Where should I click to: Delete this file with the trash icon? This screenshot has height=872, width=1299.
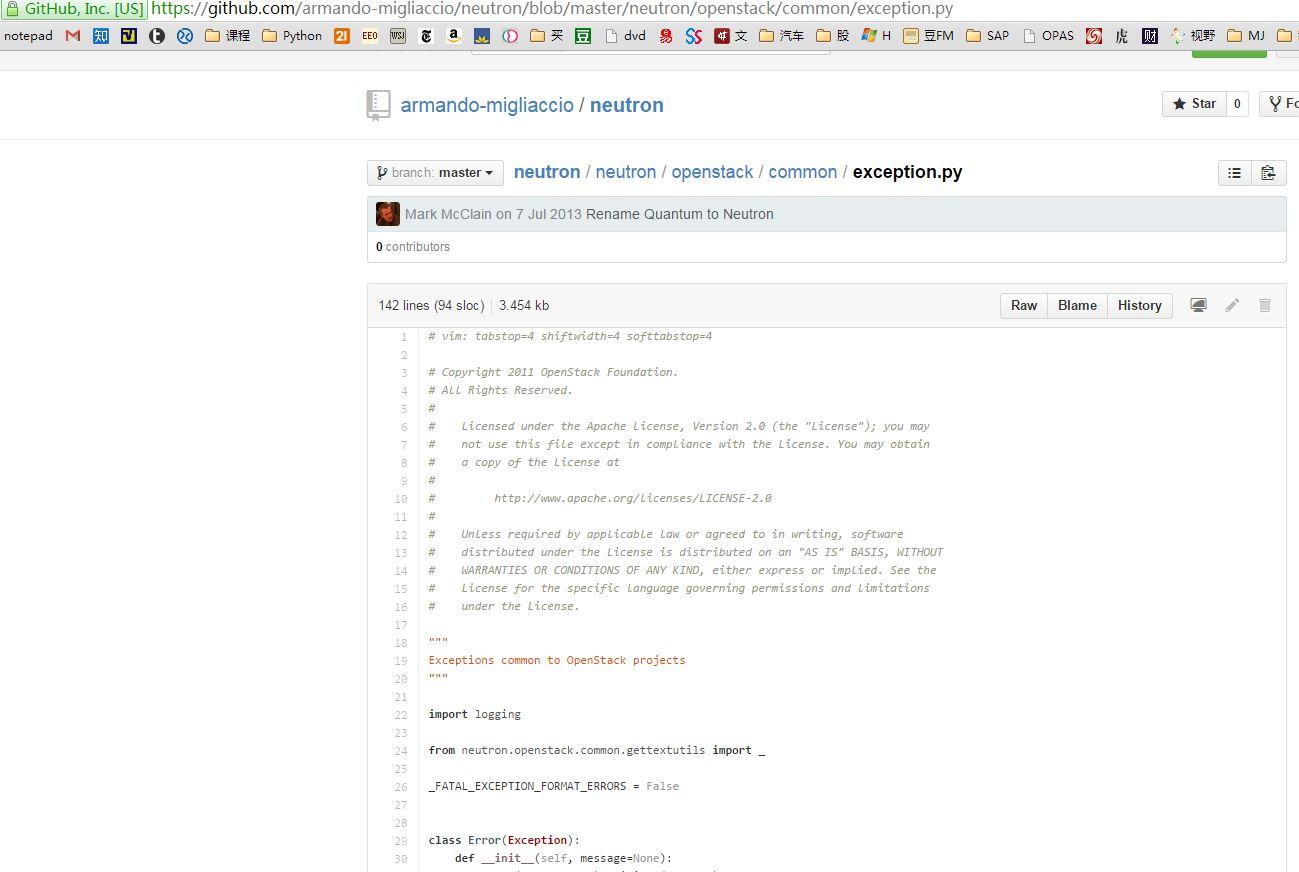(1265, 305)
